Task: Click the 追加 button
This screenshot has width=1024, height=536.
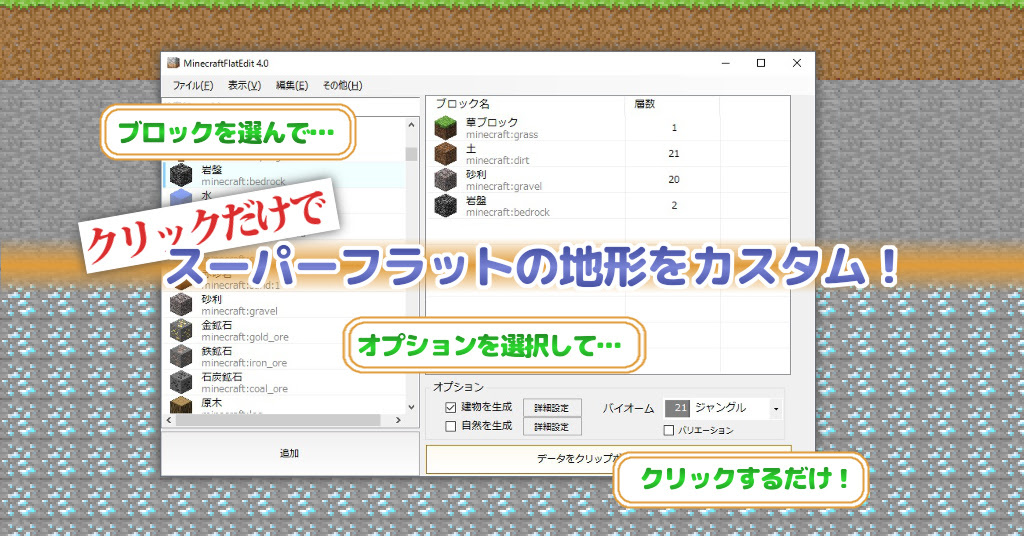Action: coord(290,453)
